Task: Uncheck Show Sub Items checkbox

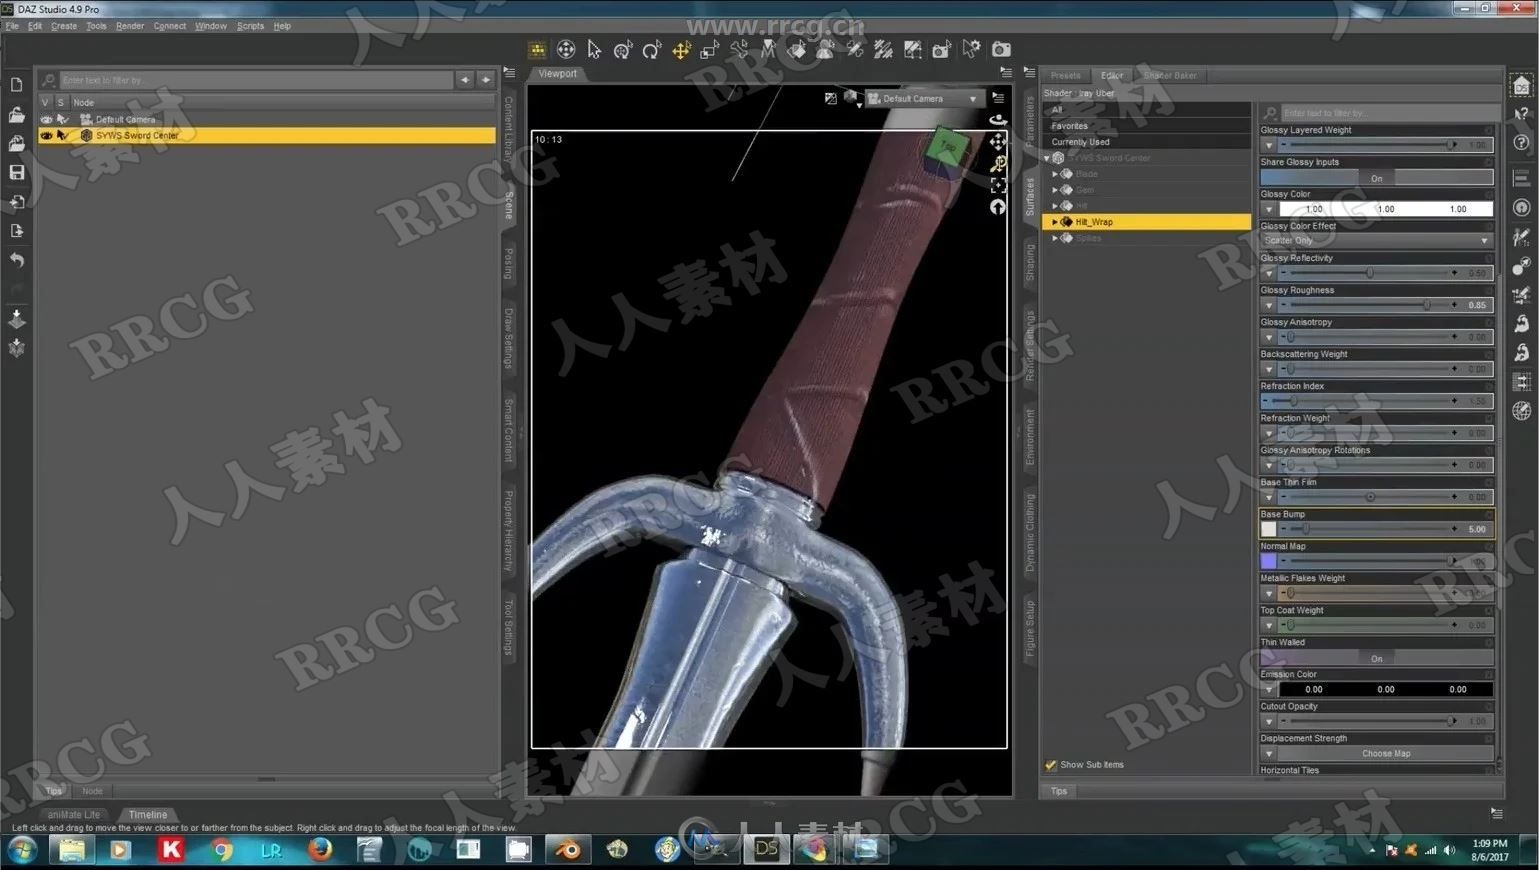Action: tap(1051, 765)
